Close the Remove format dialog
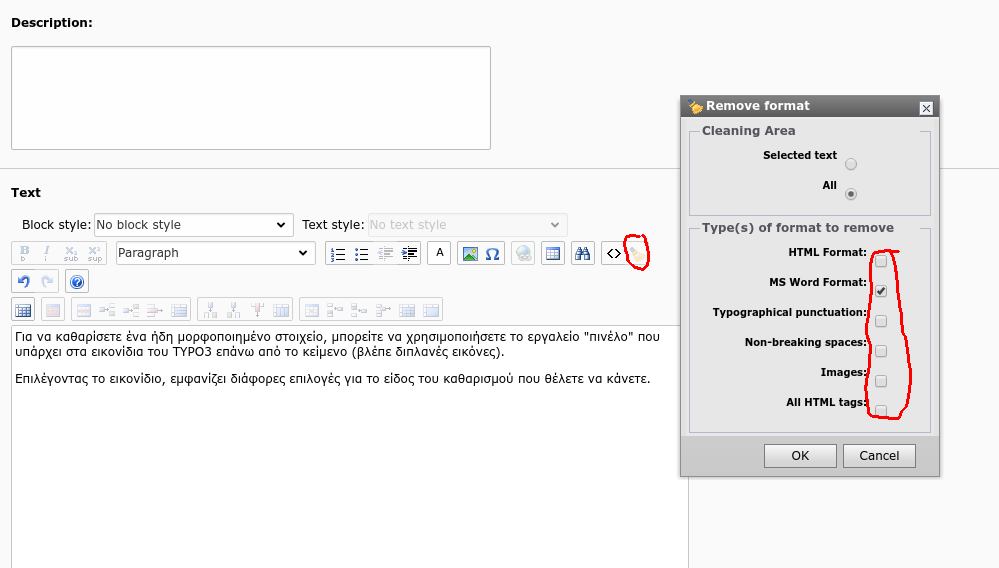The width and height of the screenshot is (999, 568). tap(926, 108)
